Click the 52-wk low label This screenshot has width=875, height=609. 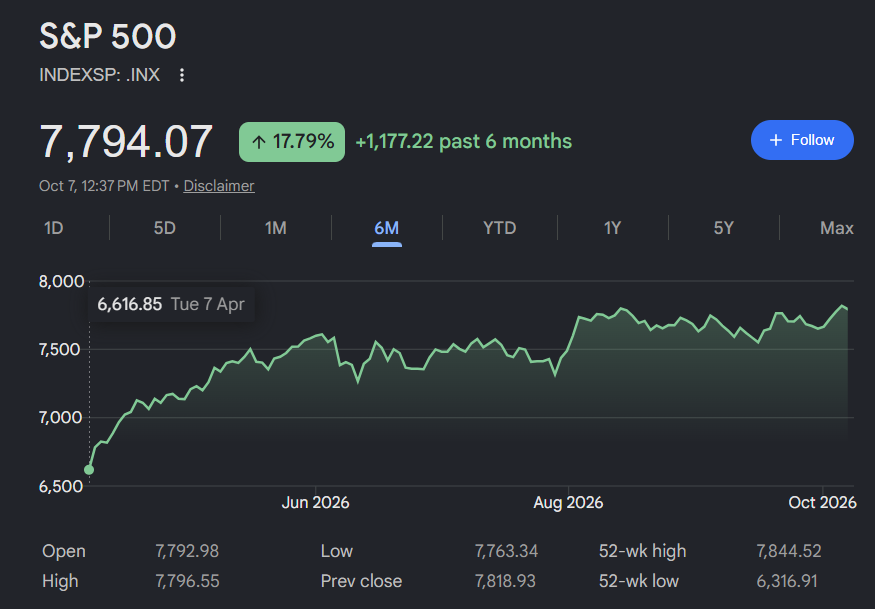point(639,581)
